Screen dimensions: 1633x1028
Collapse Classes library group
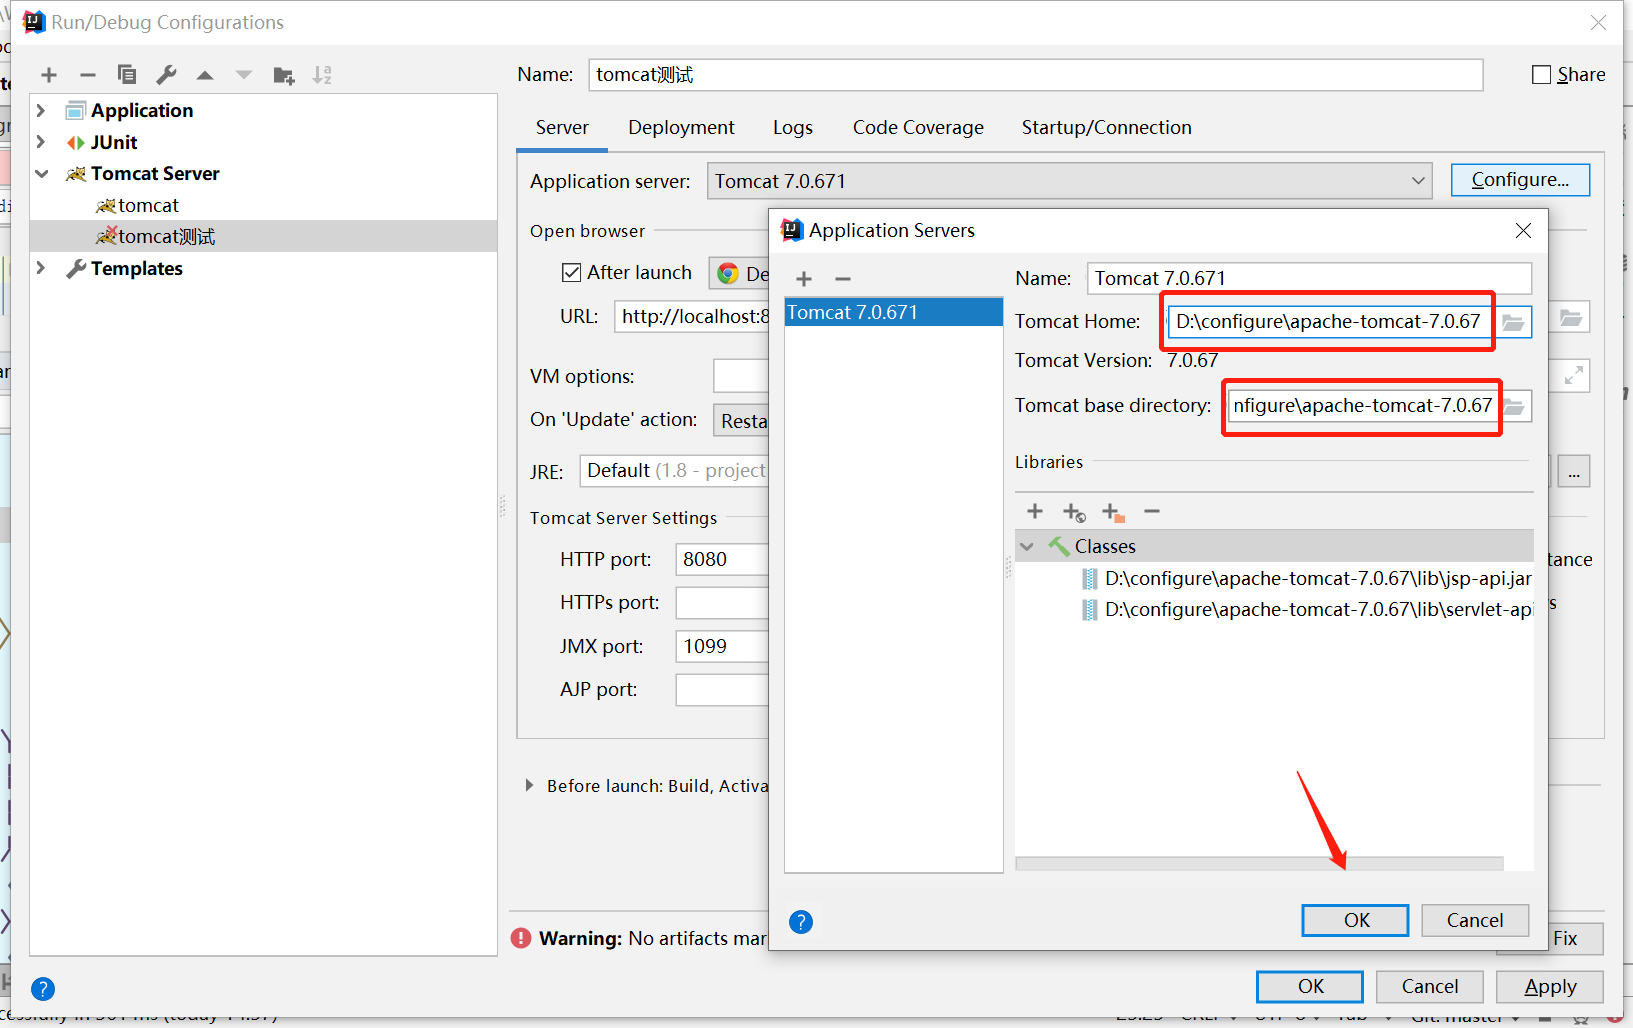1027,547
